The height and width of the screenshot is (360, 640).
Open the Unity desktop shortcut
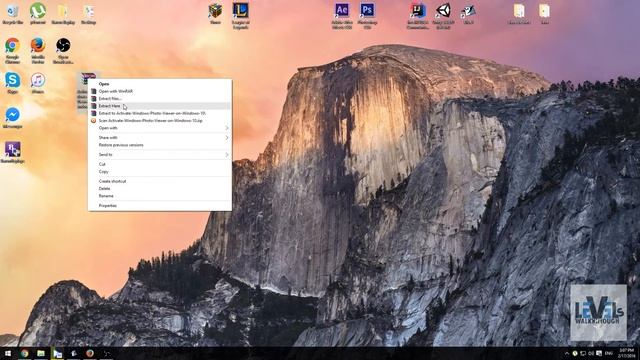pos(443,16)
